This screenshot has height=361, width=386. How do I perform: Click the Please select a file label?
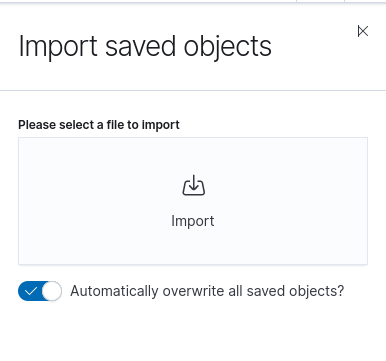[99, 125]
